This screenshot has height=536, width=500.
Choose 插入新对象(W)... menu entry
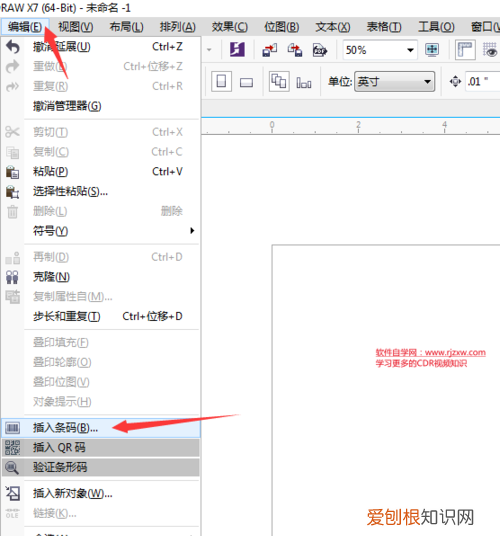click(x=101, y=493)
